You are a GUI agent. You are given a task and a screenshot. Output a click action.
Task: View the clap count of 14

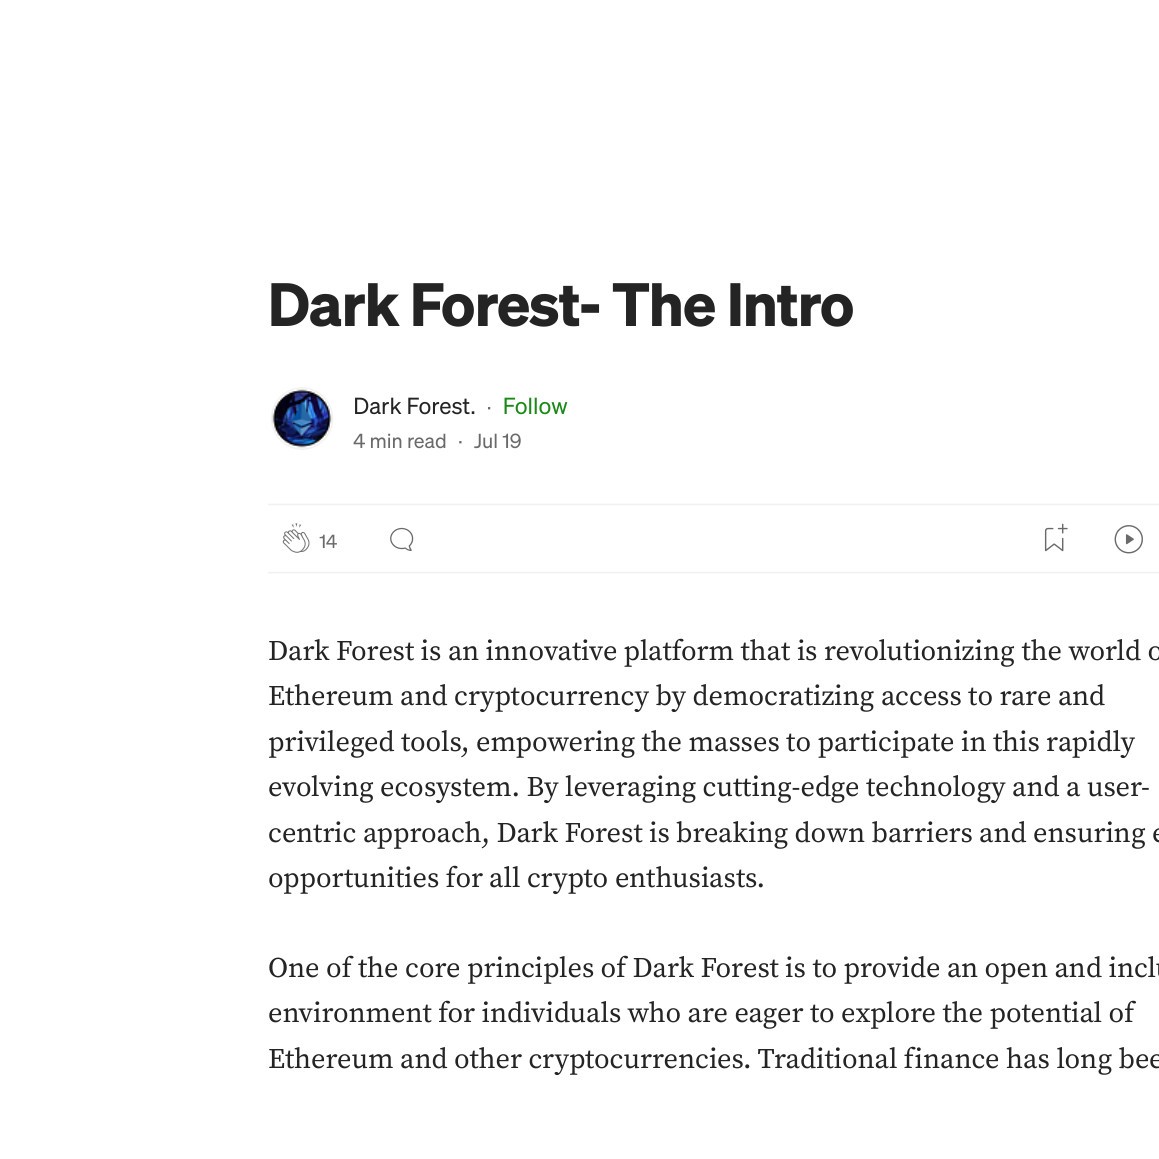328,541
